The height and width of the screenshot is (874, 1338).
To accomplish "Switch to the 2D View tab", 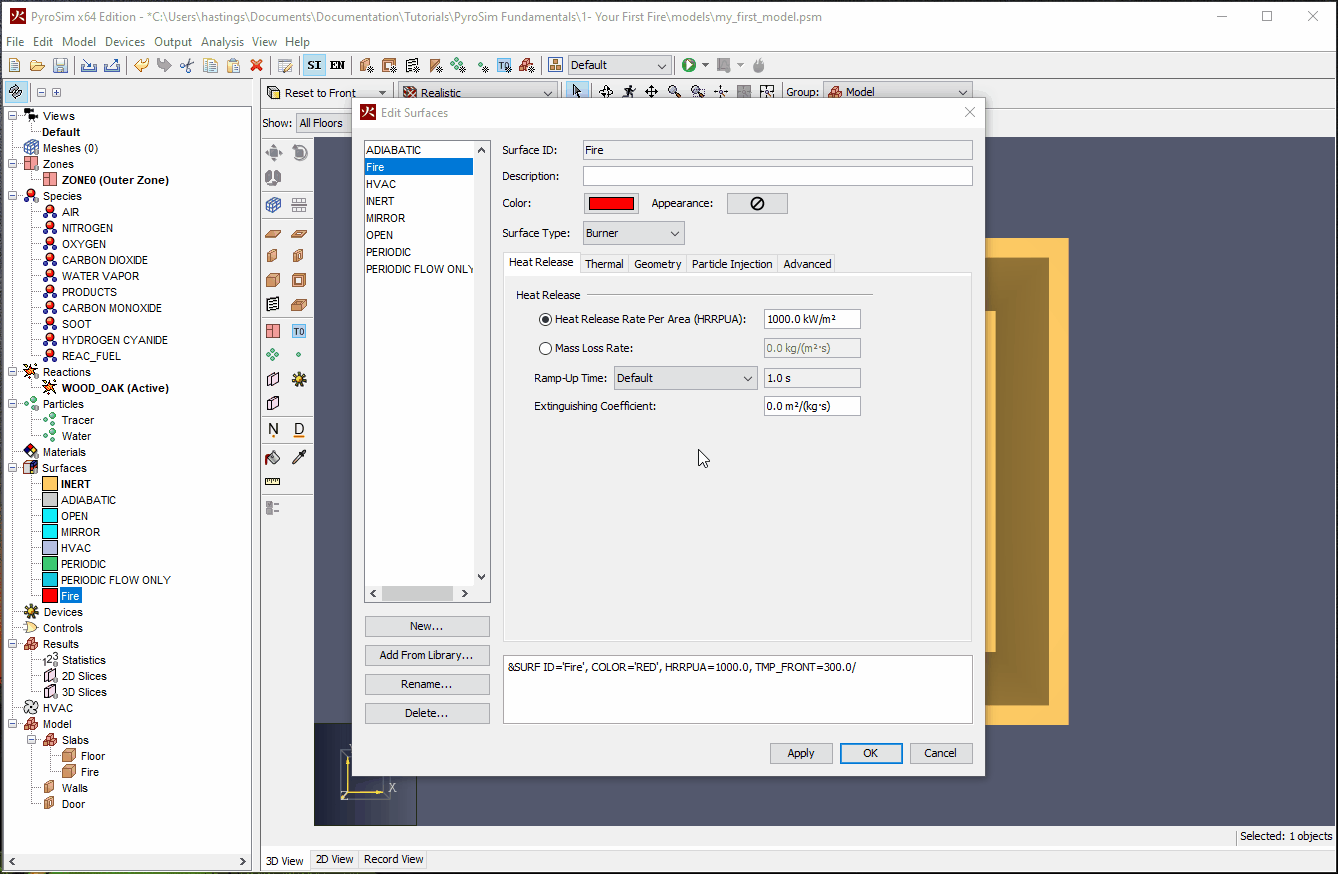I will pos(334,859).
